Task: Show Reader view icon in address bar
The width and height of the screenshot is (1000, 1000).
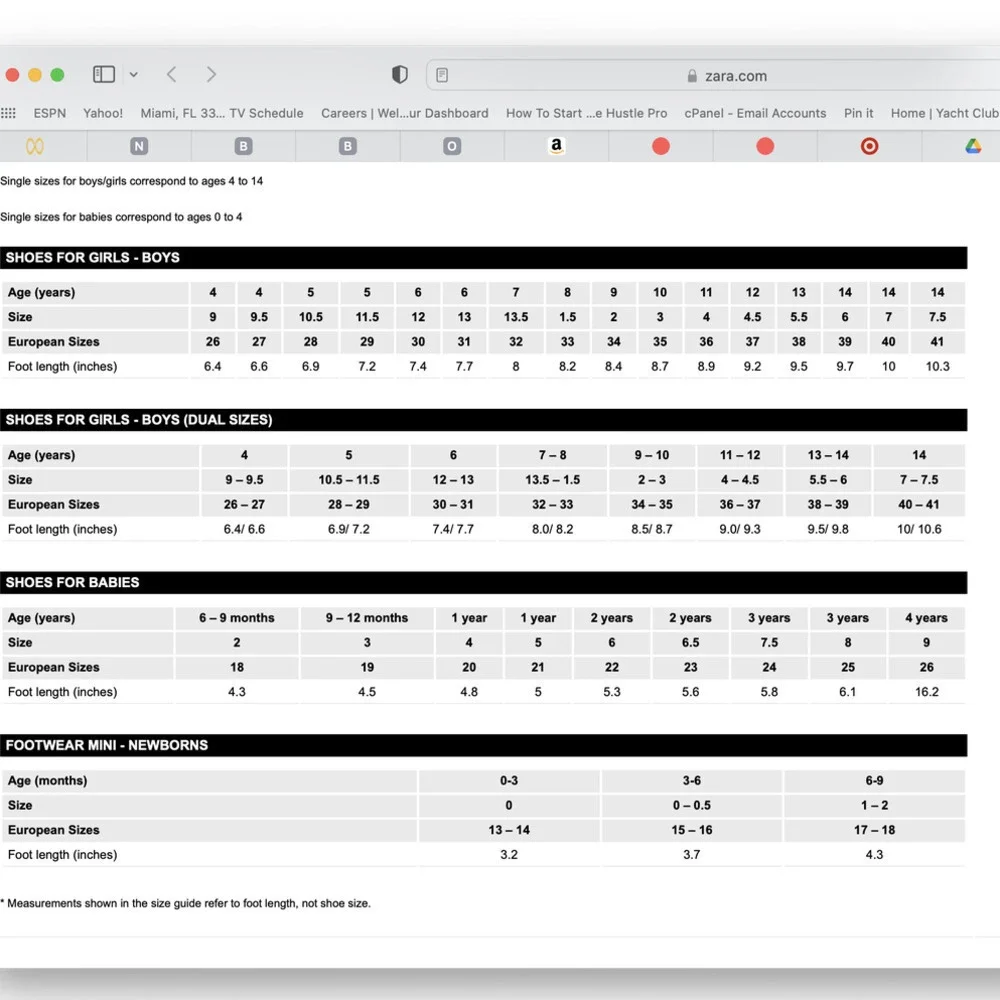Action: click(442, 75)
